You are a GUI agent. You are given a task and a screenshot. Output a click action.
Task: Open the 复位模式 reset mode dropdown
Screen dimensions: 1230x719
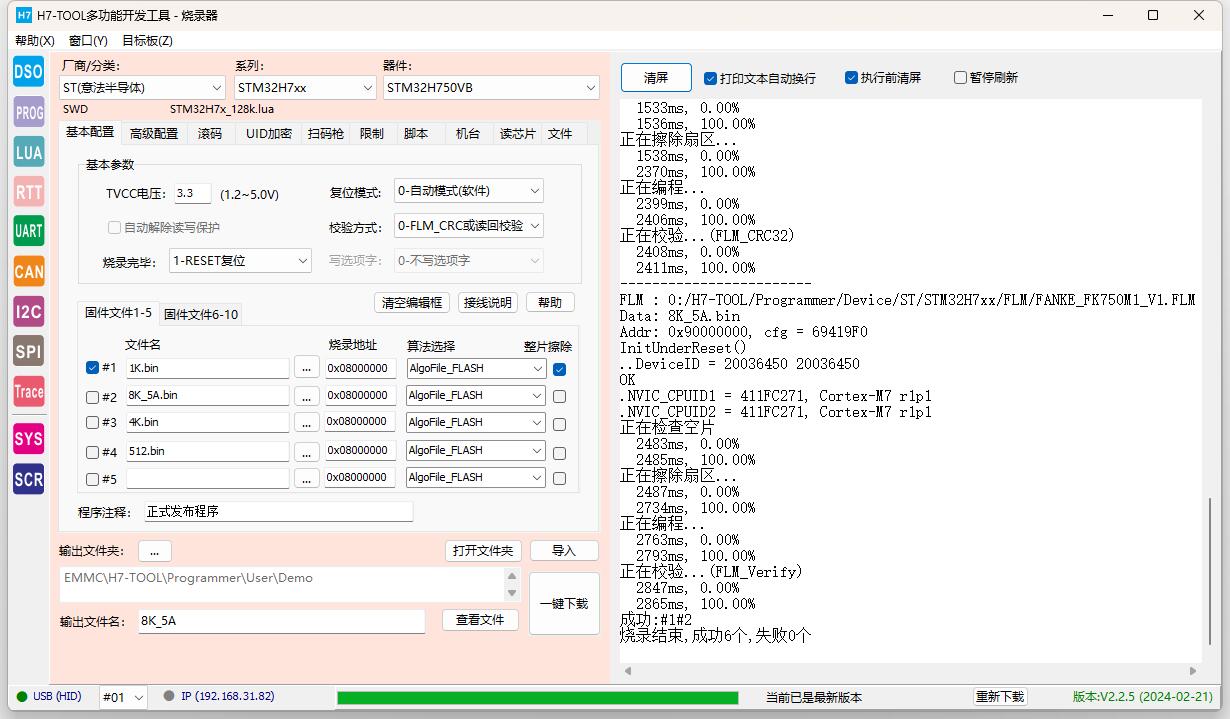coord(469,191)
